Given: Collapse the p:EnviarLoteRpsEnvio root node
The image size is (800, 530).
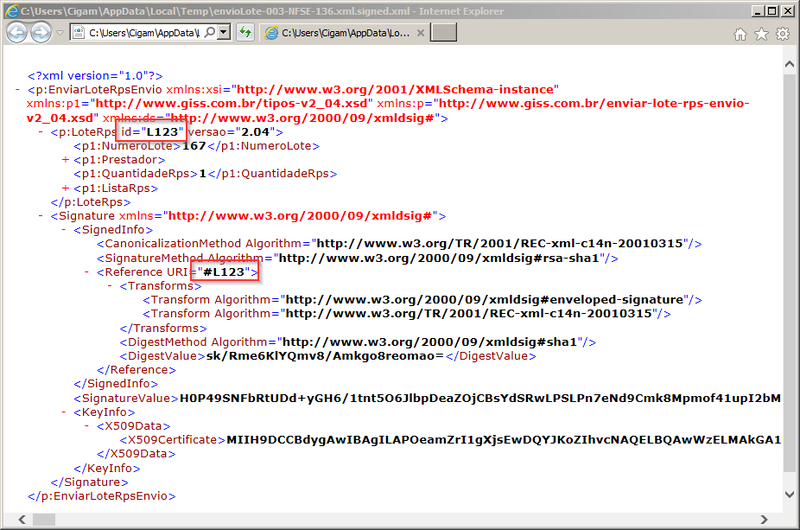Looking at the screenshot, I should point(18,90).
